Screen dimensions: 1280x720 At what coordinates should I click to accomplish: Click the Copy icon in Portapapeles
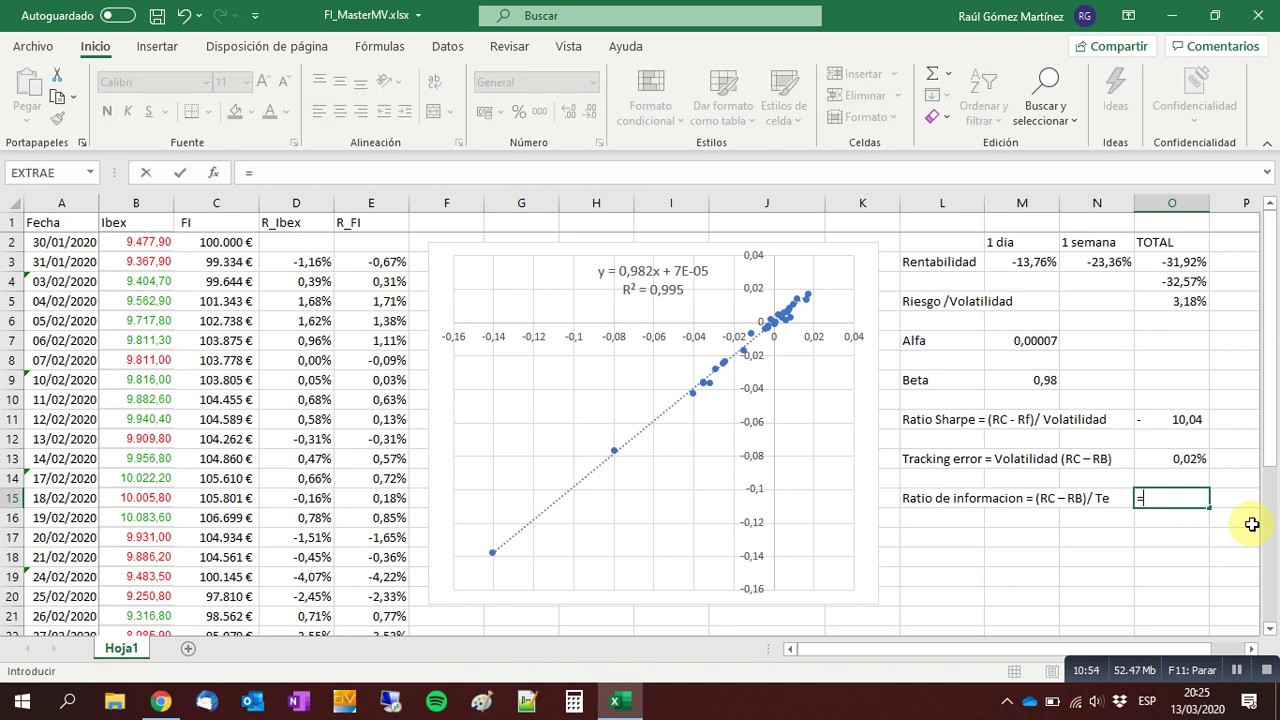coord(57,97)
